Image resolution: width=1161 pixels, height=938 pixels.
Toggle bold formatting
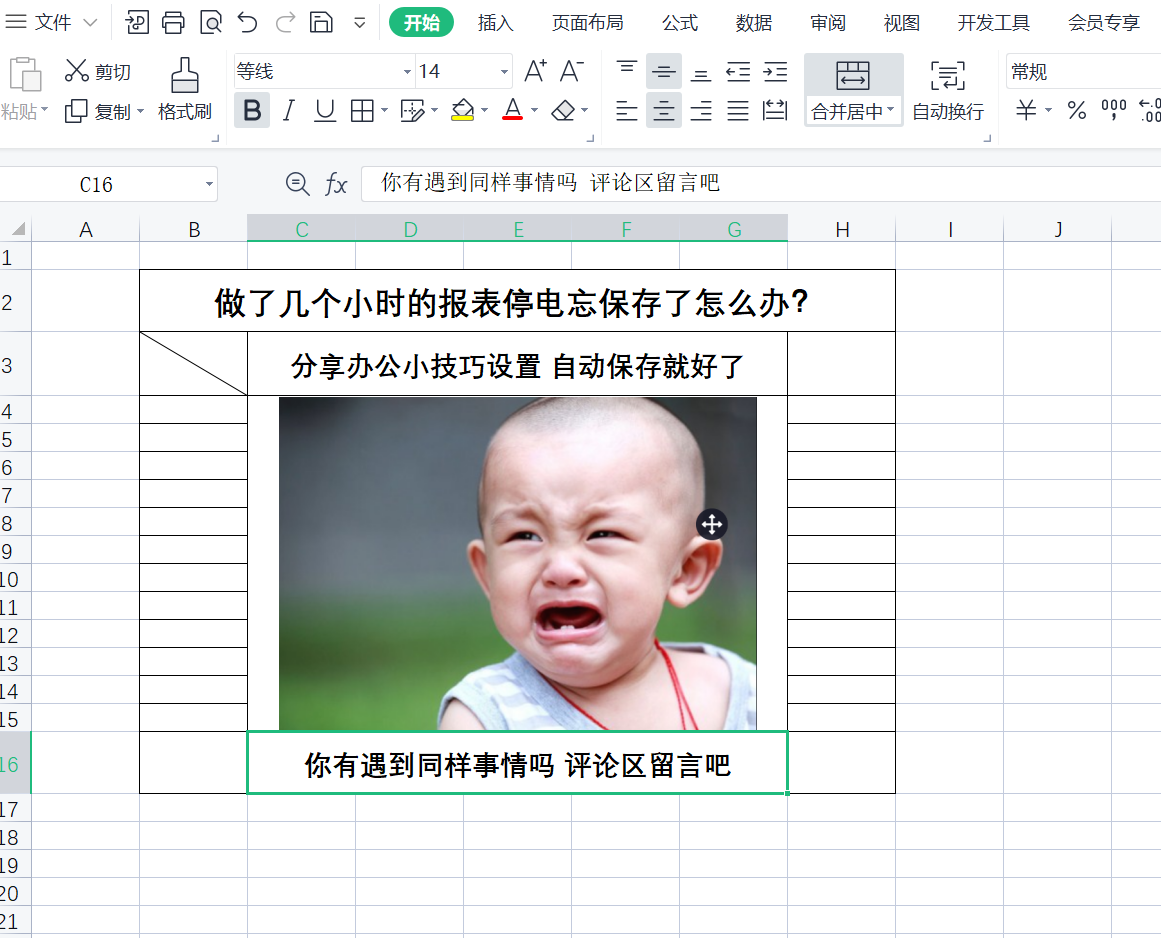pos(252,110)
